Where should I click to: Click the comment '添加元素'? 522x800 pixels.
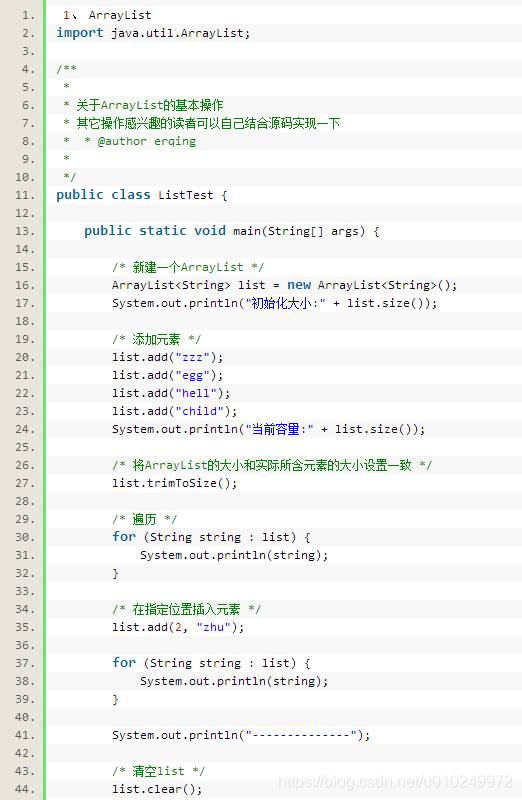[157, 339]
